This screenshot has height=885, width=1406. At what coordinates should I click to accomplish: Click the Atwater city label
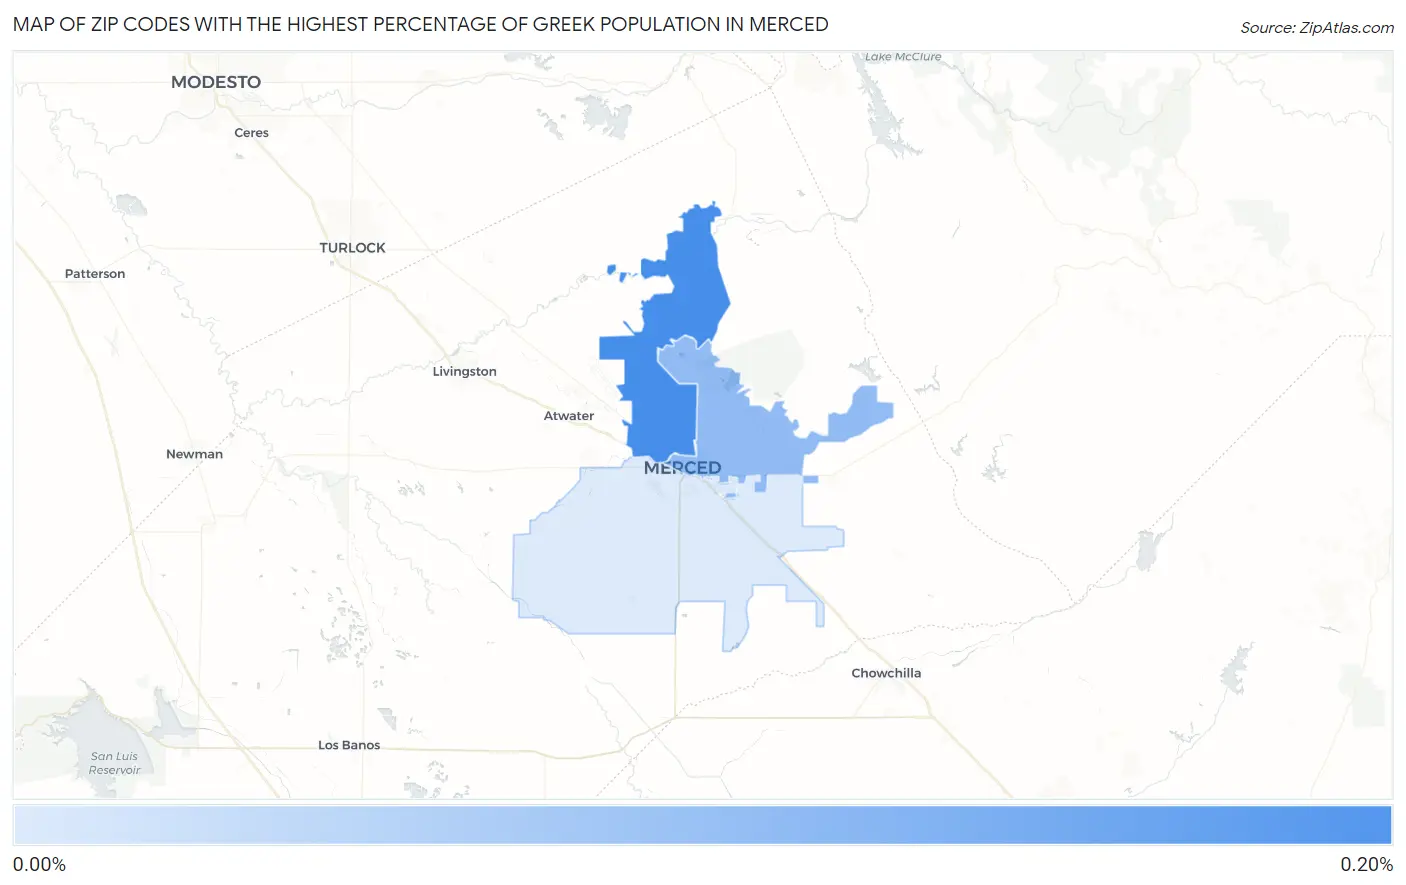click(569, 416)
